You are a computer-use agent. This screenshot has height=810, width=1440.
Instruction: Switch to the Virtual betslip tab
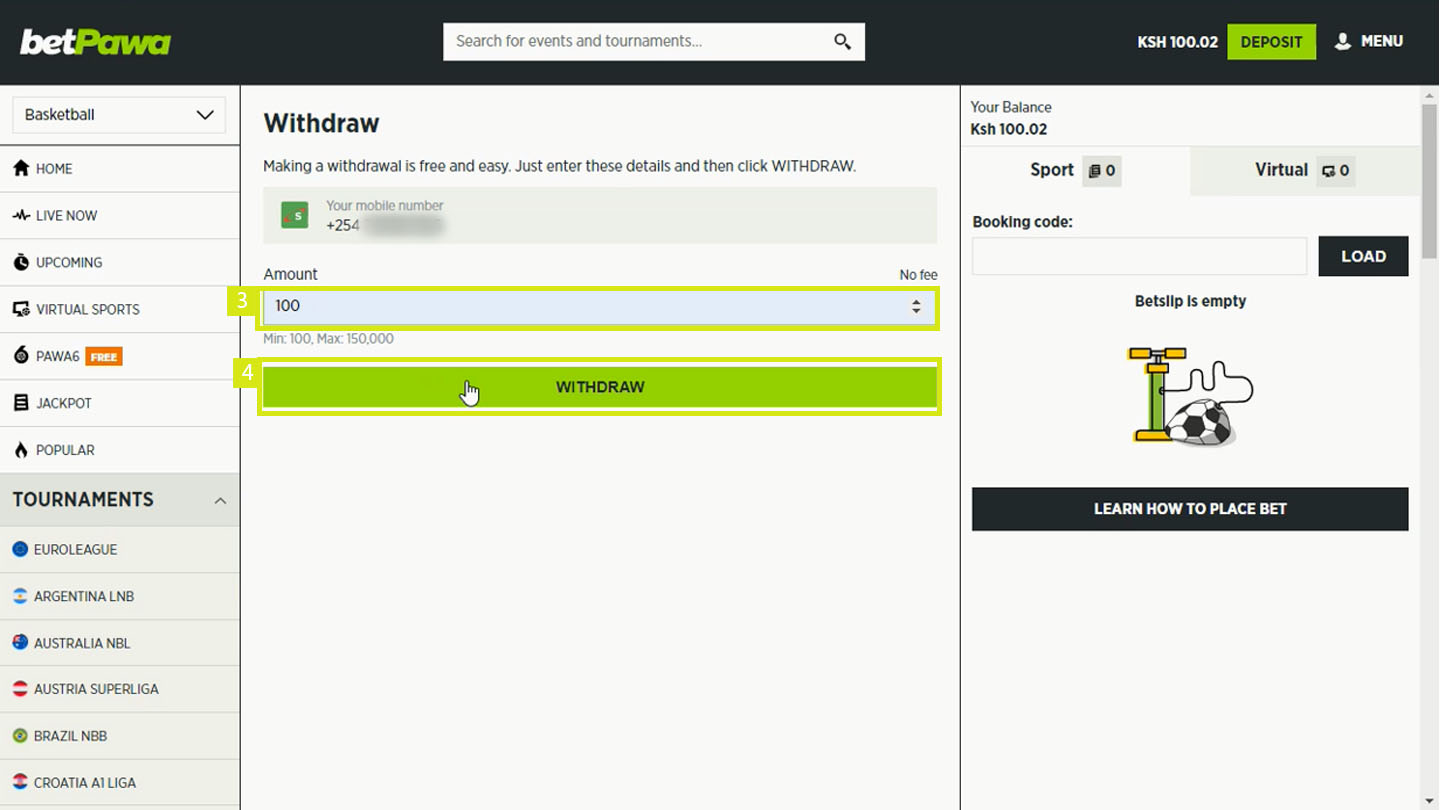[1305, 171]
